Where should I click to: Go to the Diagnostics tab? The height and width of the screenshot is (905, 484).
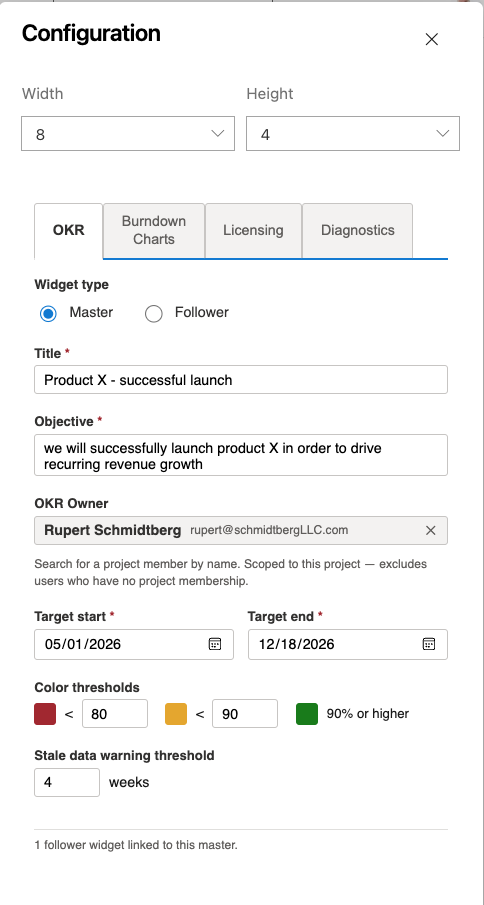click(x=358, y=230)
